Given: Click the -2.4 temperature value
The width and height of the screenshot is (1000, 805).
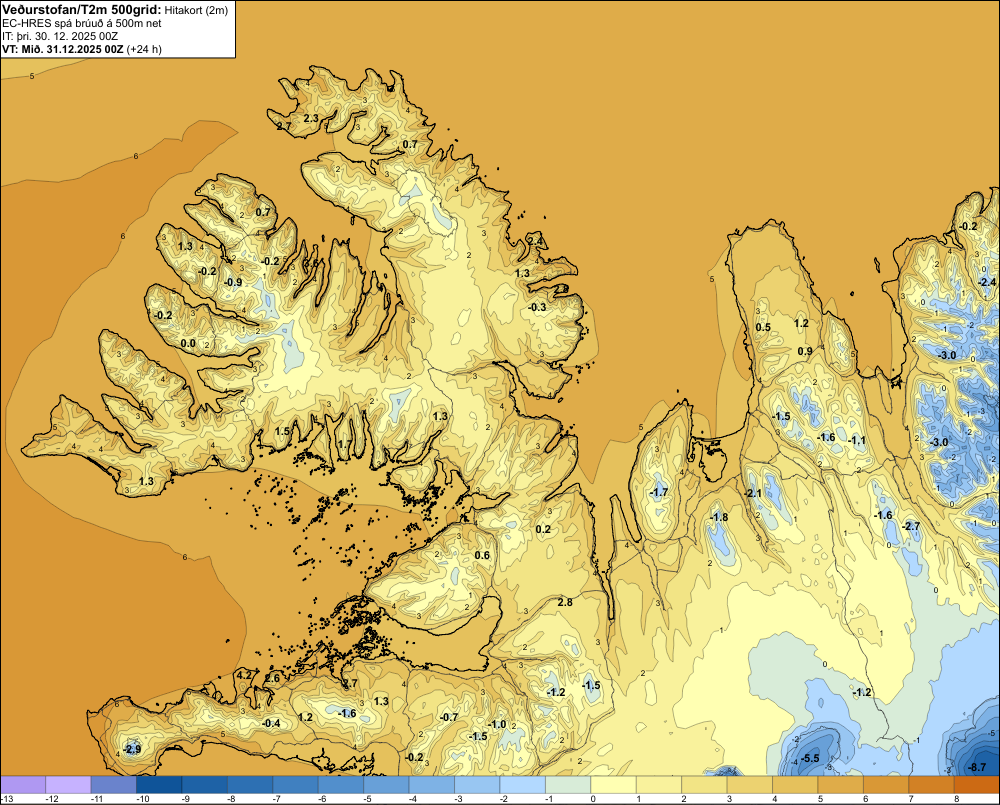Looking at the screenshot, I should pyautogui.click(x=987, y=282).
